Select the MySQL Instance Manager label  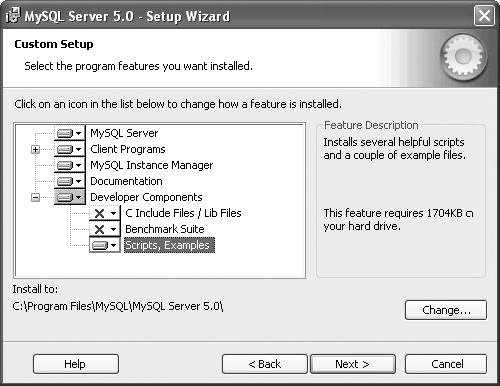point(152,165)
